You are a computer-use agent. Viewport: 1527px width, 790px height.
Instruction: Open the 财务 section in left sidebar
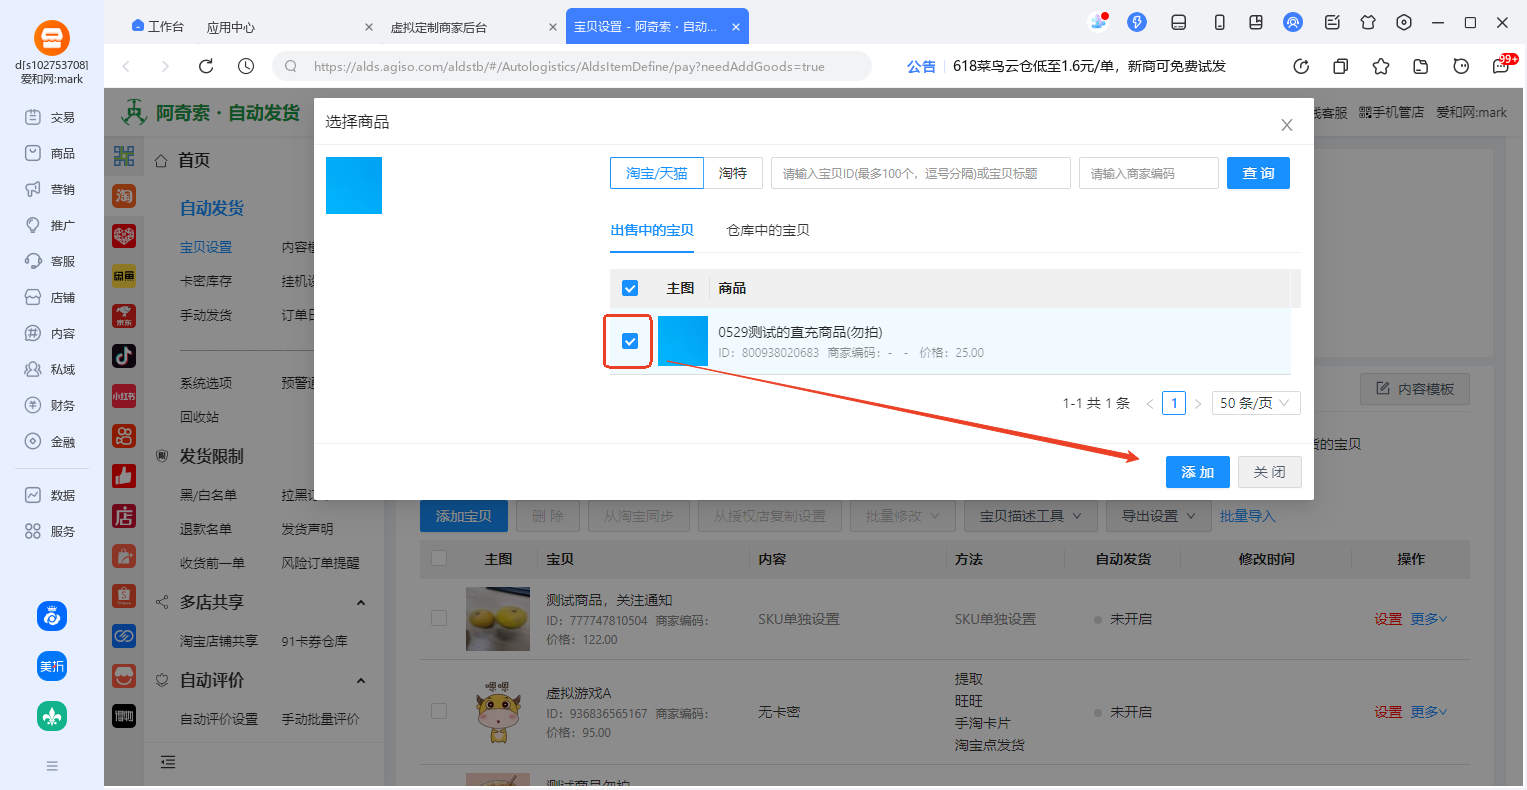click(x=51, y=405)
